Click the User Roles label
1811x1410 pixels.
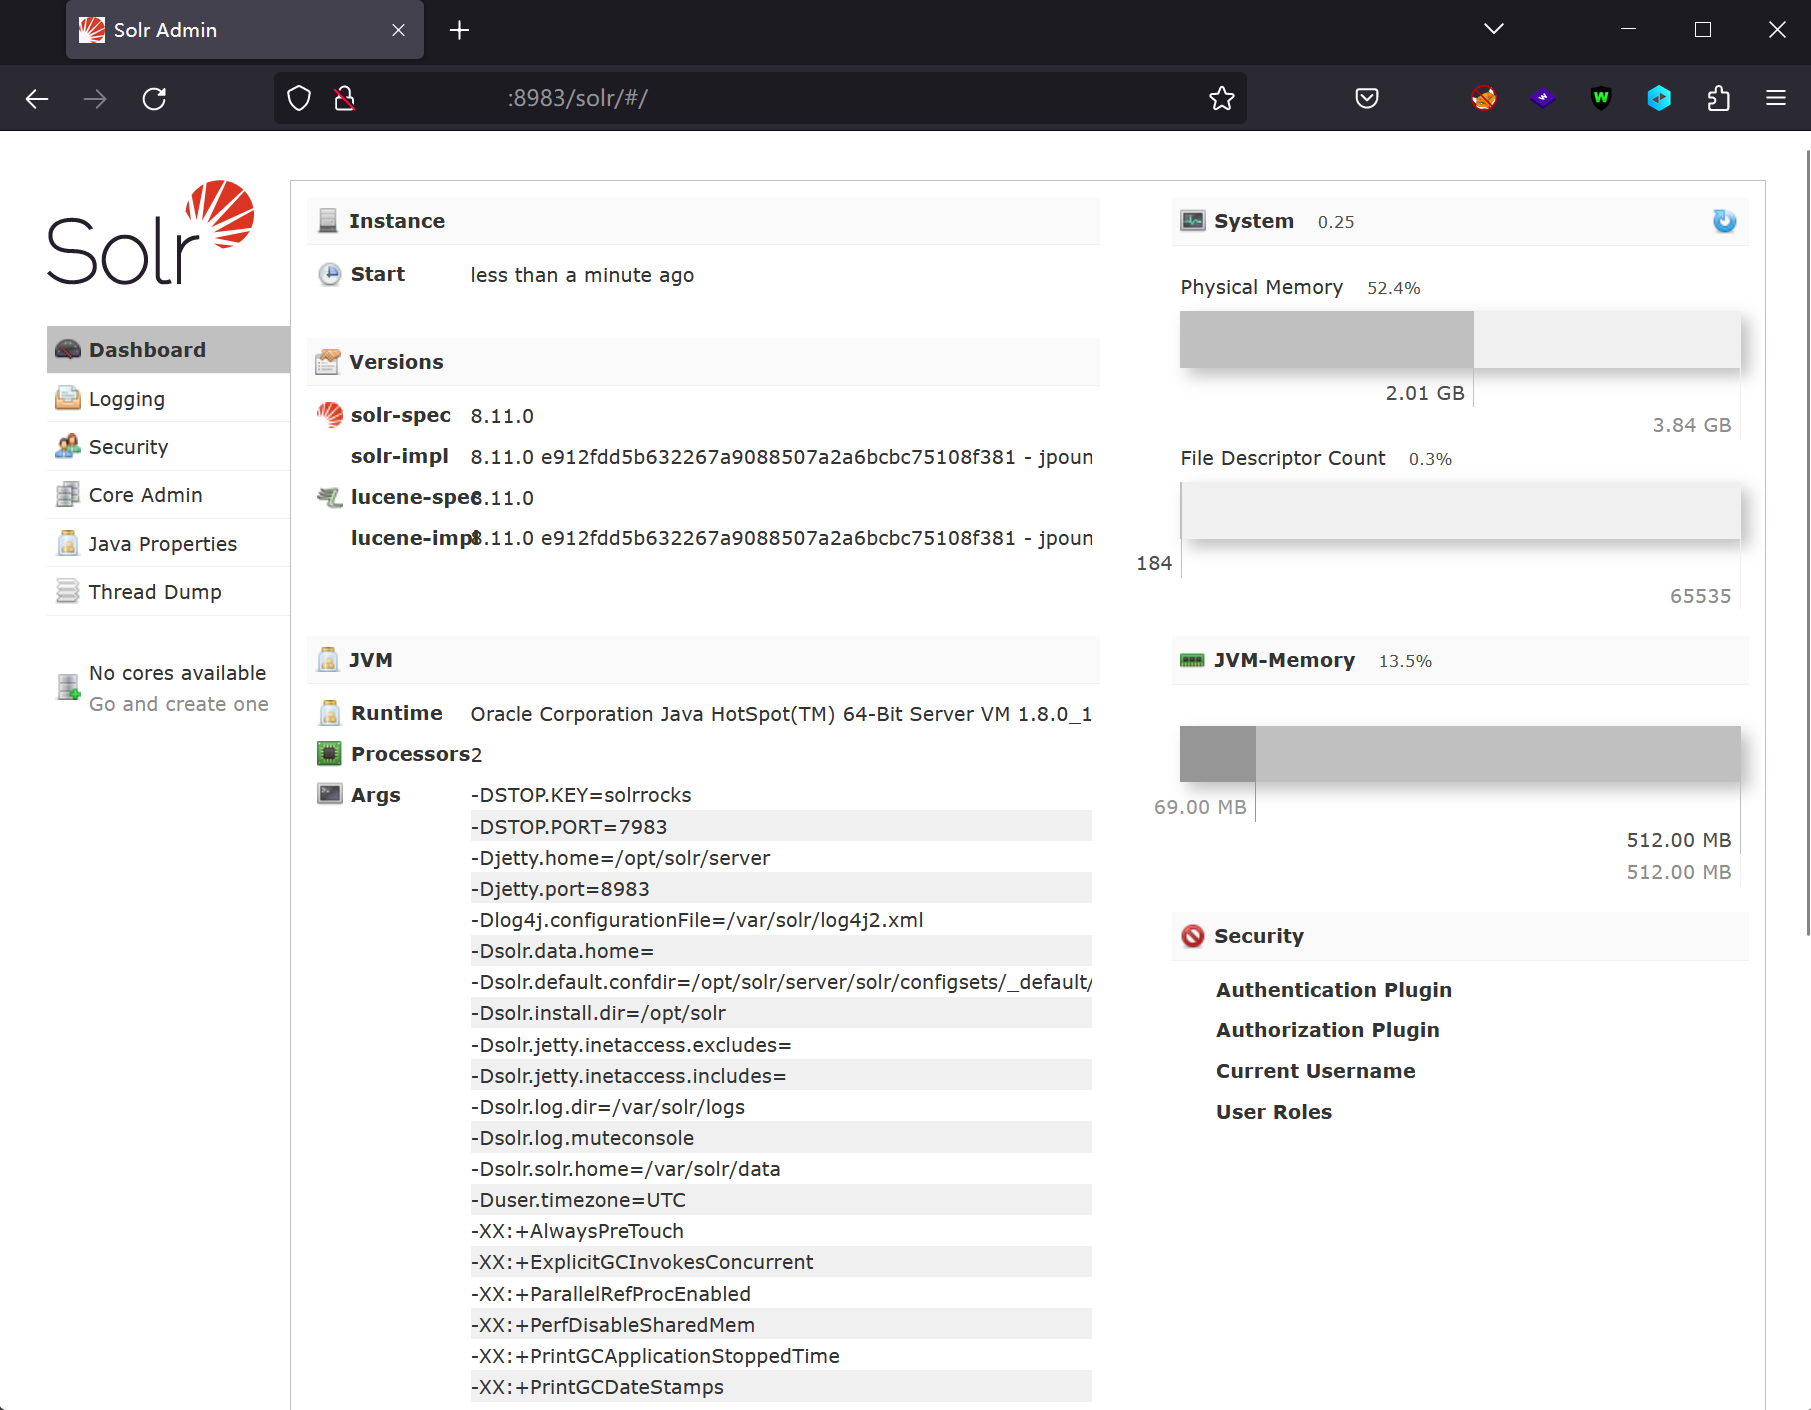click(1273, 1112)
